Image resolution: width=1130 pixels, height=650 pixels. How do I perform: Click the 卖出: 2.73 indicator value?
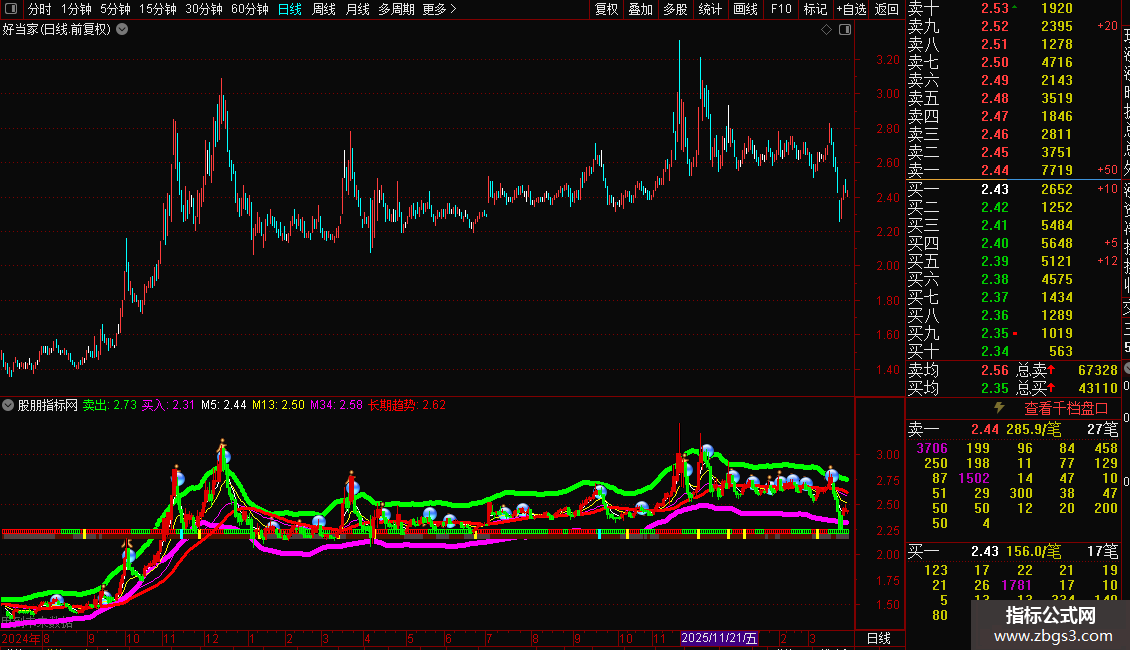pyautogui.click(x=110, y=405)
